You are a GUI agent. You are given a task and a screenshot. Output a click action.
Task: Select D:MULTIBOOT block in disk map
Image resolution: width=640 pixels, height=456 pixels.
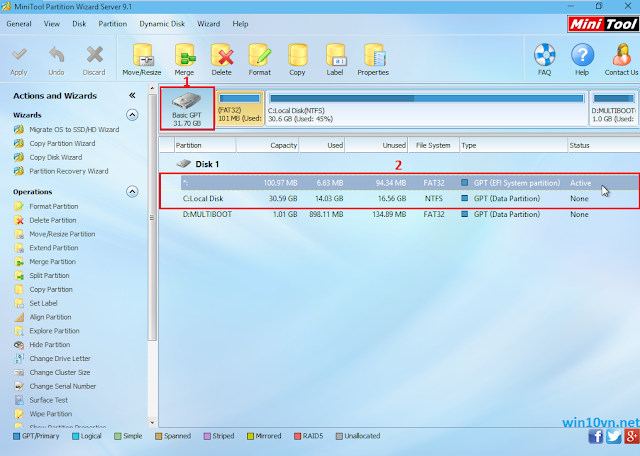pos(614,108)
